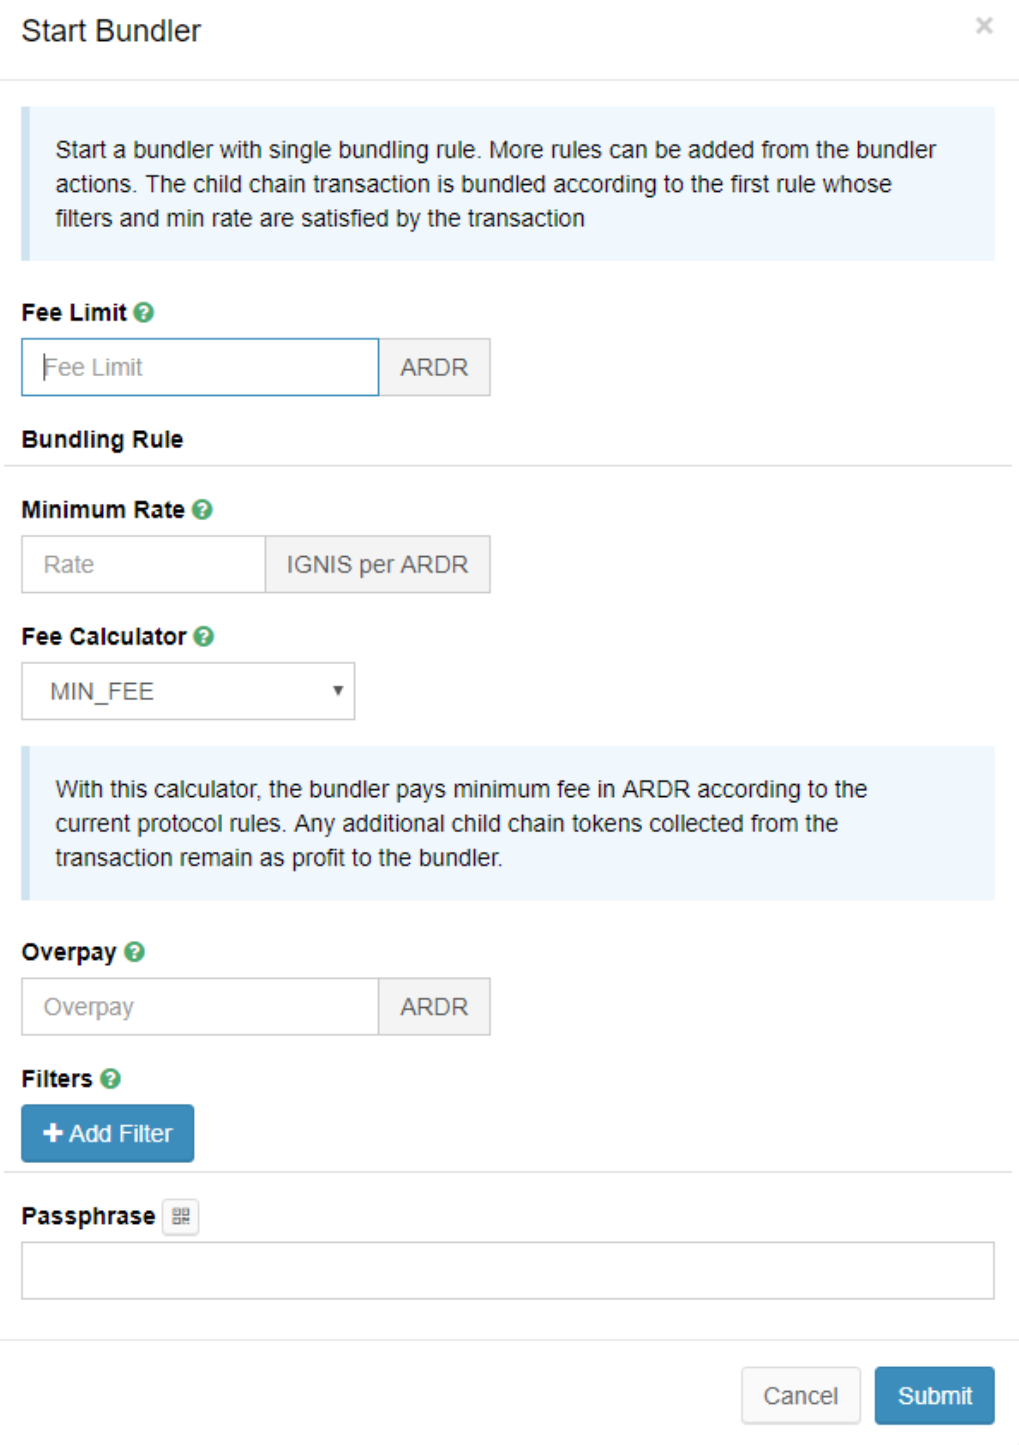The width and height of the screenshot is (1019, 1445).
Task: Open the MIN_FEE Fee Calculator dropdown
Action: click(188, 691)
